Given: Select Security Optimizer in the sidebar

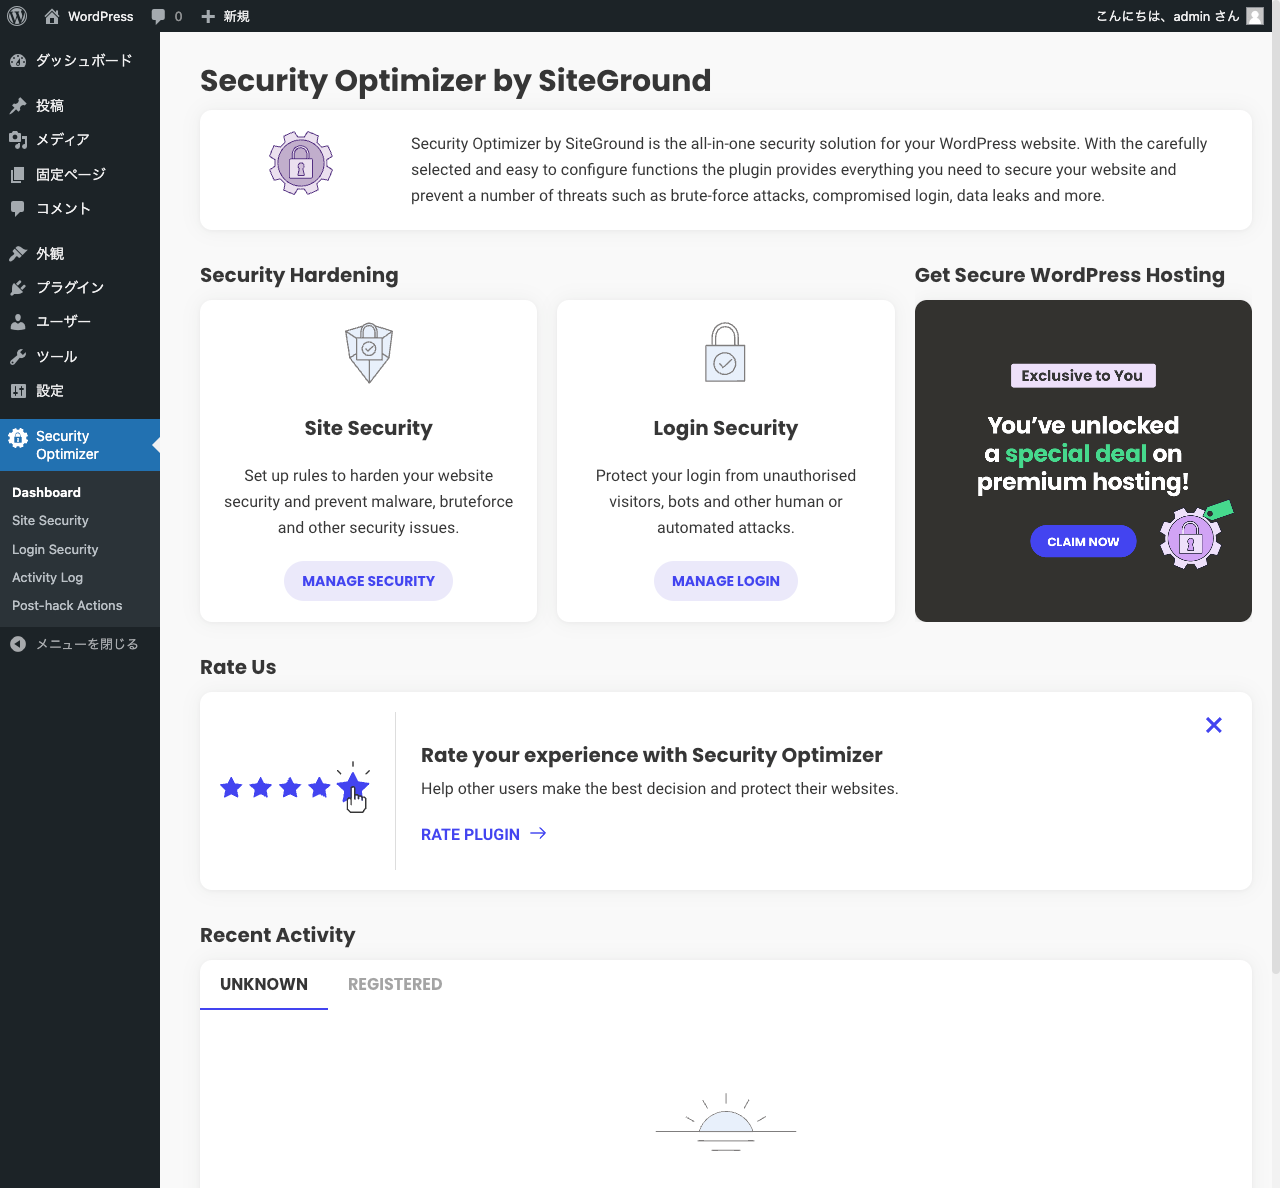Looking at the screenshot, I should 80,445.
